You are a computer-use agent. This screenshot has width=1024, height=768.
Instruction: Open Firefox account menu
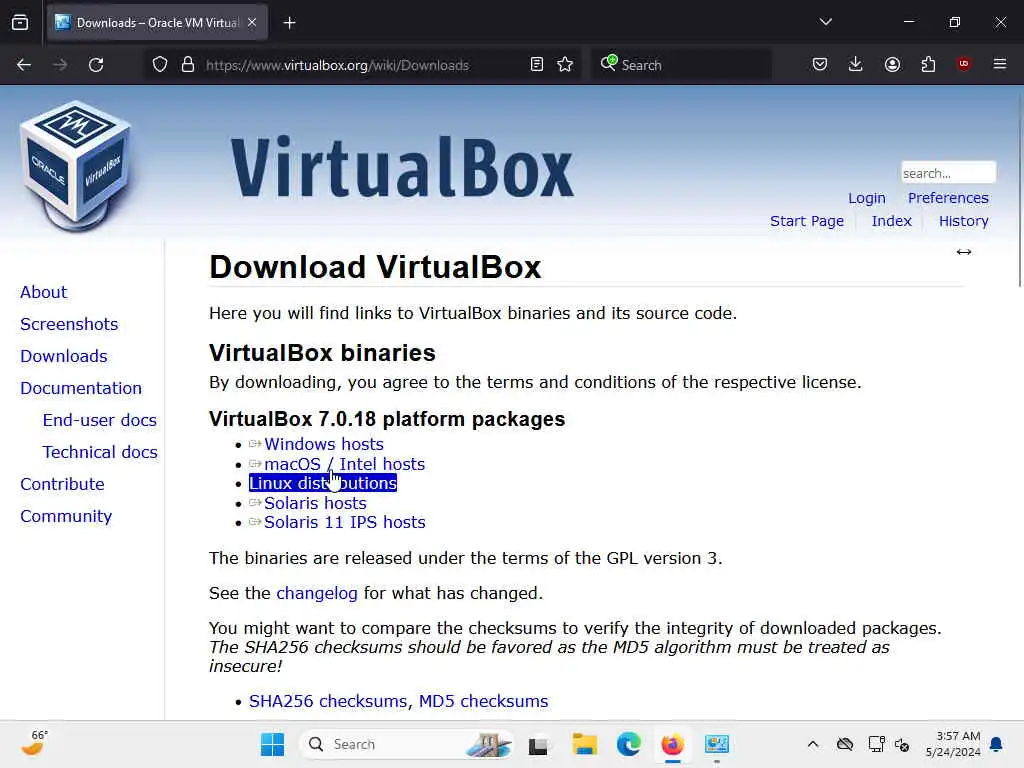[892, 65]
